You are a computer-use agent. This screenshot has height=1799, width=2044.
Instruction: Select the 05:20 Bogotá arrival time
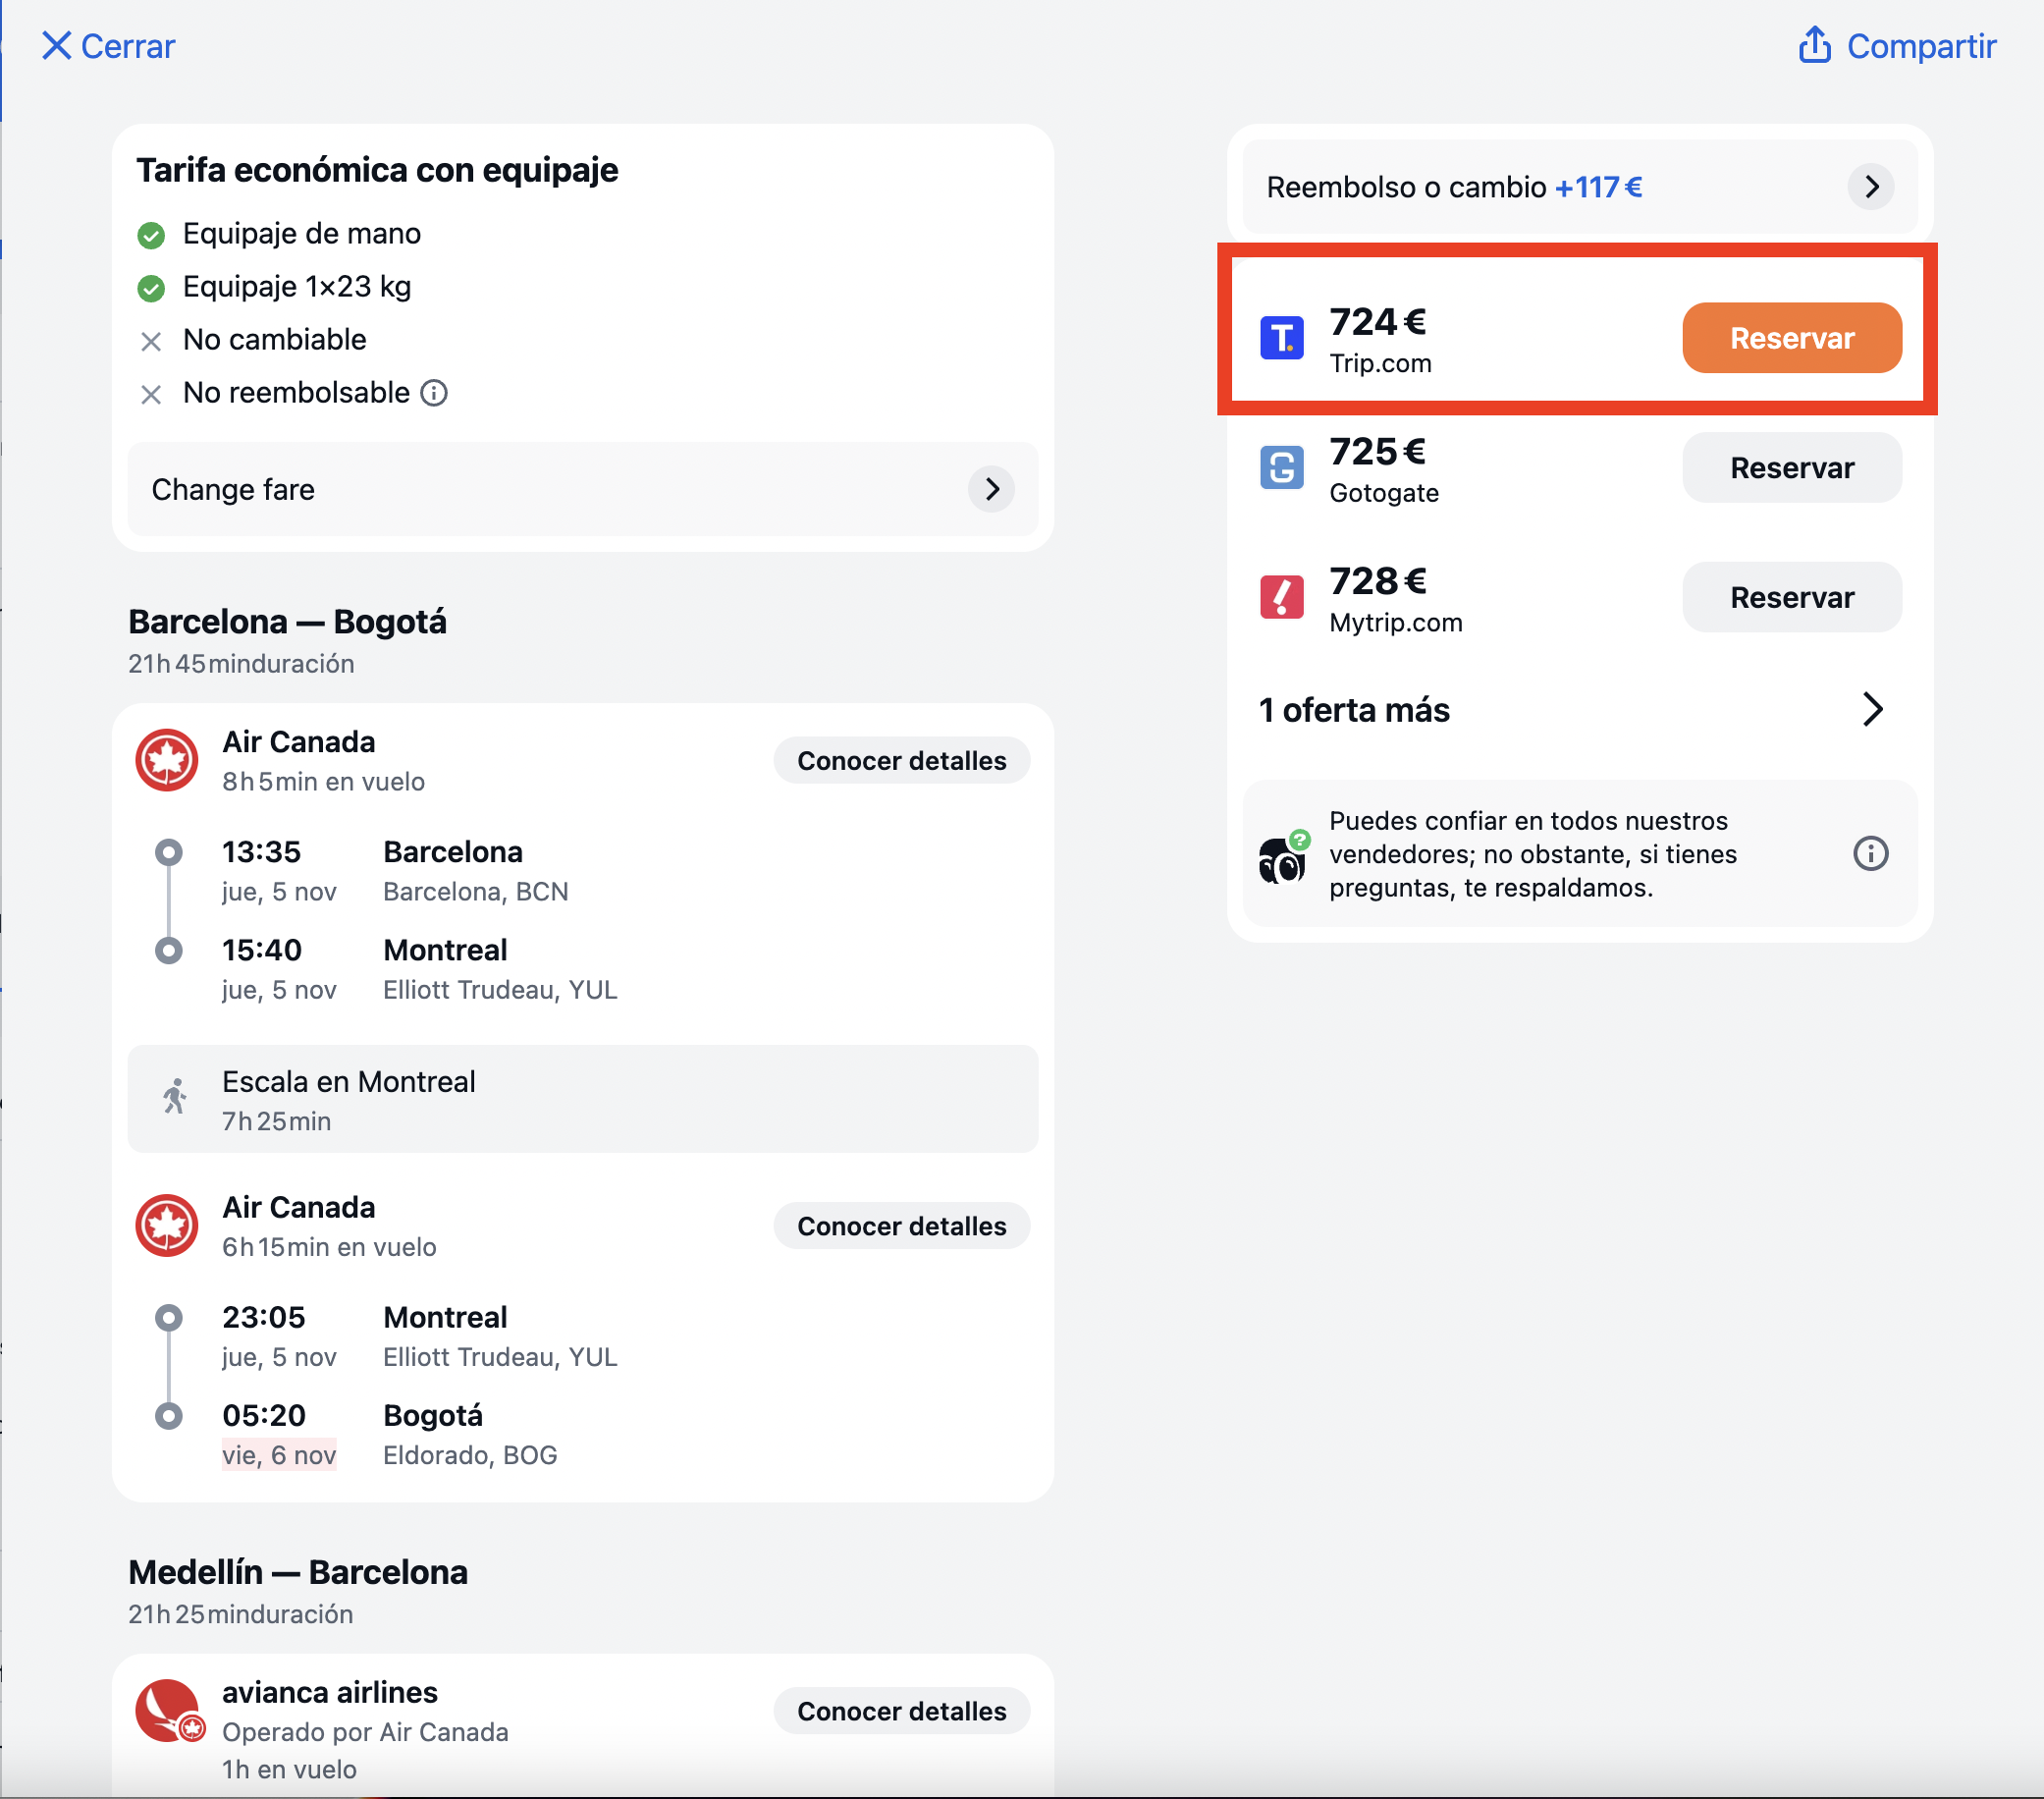pos(263,1415)
